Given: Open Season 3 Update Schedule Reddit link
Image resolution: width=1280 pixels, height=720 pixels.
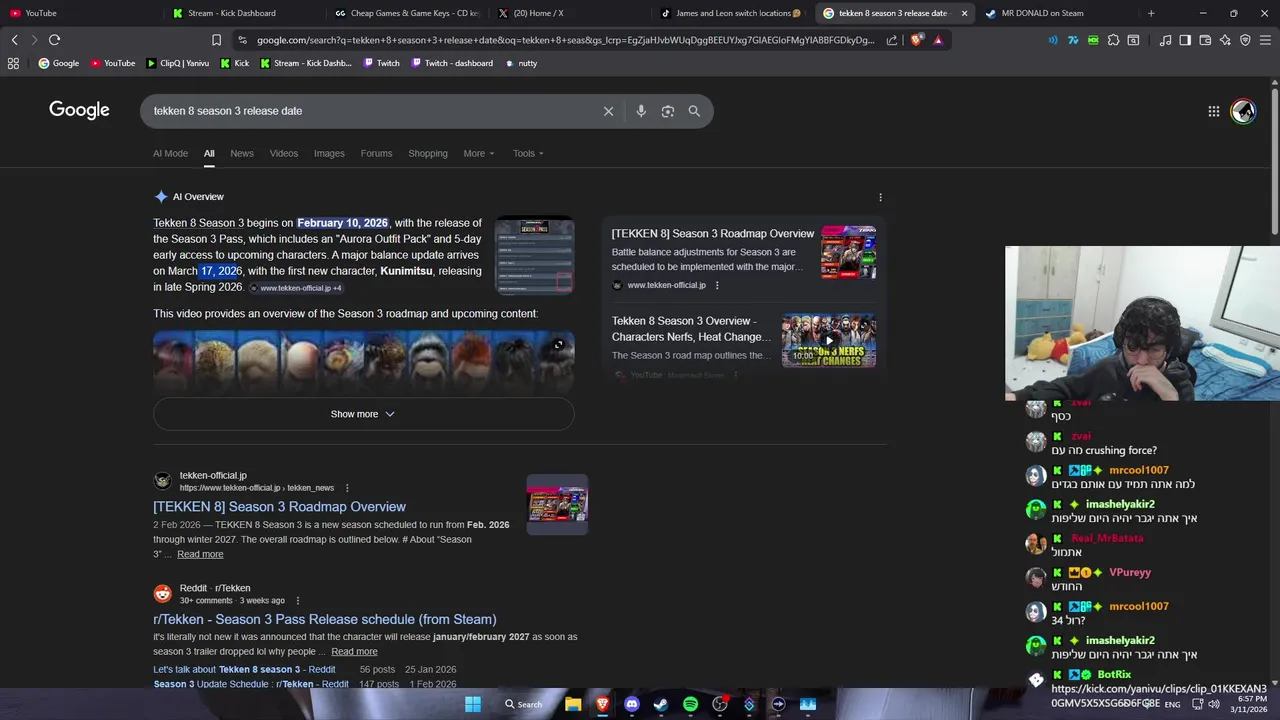Looking at the screenshot, I should [x=251, y=684].
